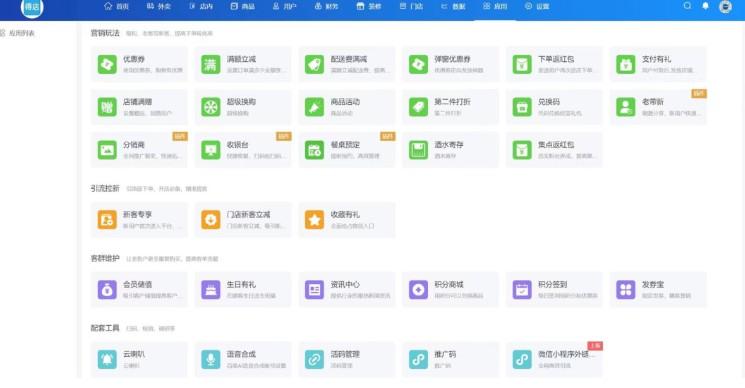Open the 优惠券 coupon app icon
Viewport: 745px width, 388px height.
[x=107, y=64]
